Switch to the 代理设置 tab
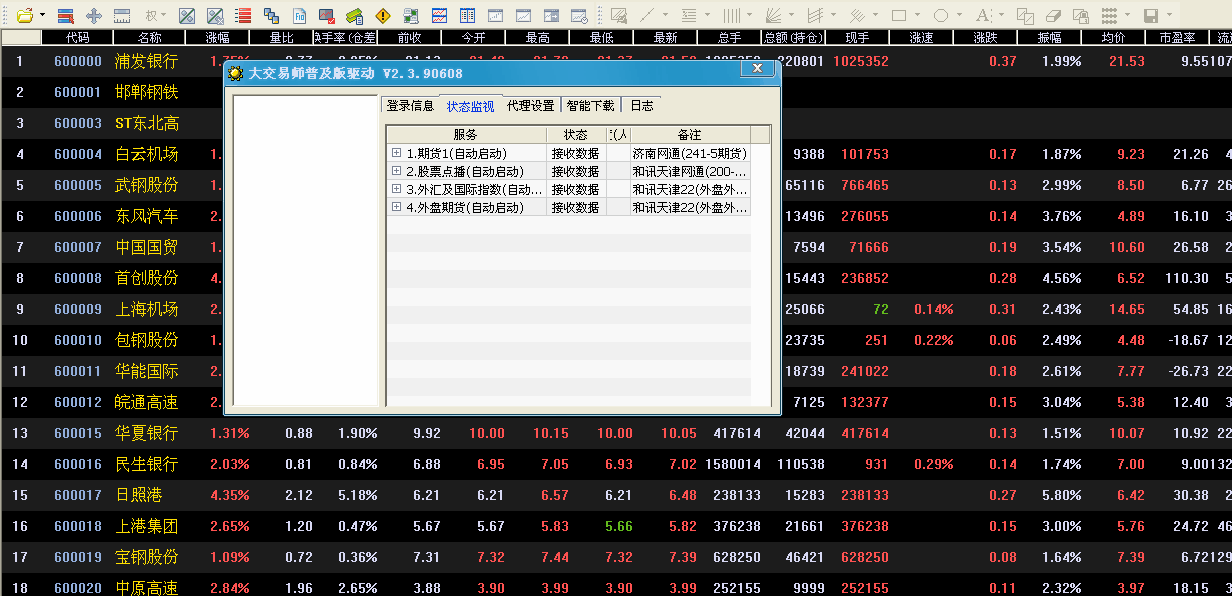 pos(530,106)
